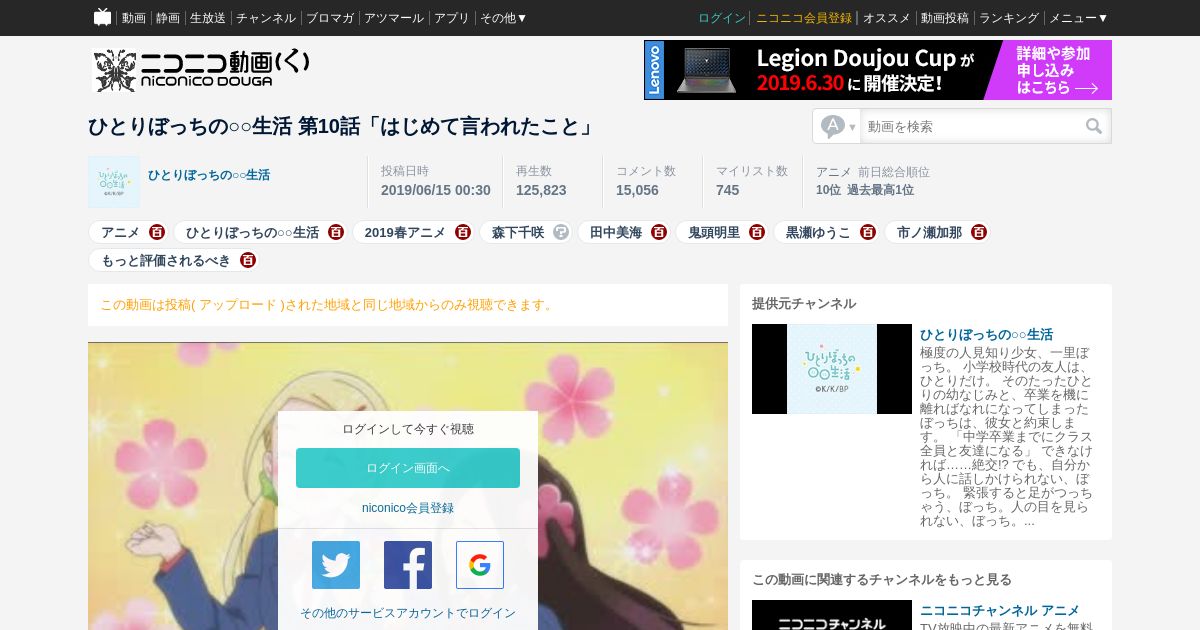Open アツマール in the top navigation
This screenshot has height=630, width=1200.
(394, 18)
